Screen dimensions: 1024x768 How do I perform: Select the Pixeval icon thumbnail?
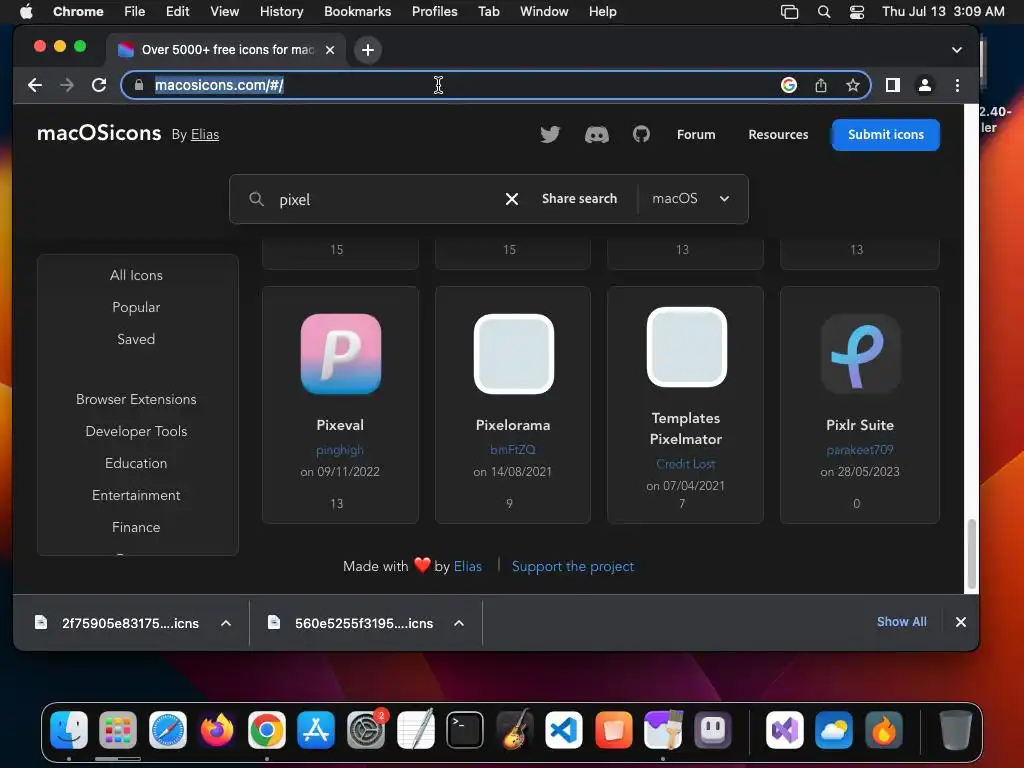pos(341,354)
